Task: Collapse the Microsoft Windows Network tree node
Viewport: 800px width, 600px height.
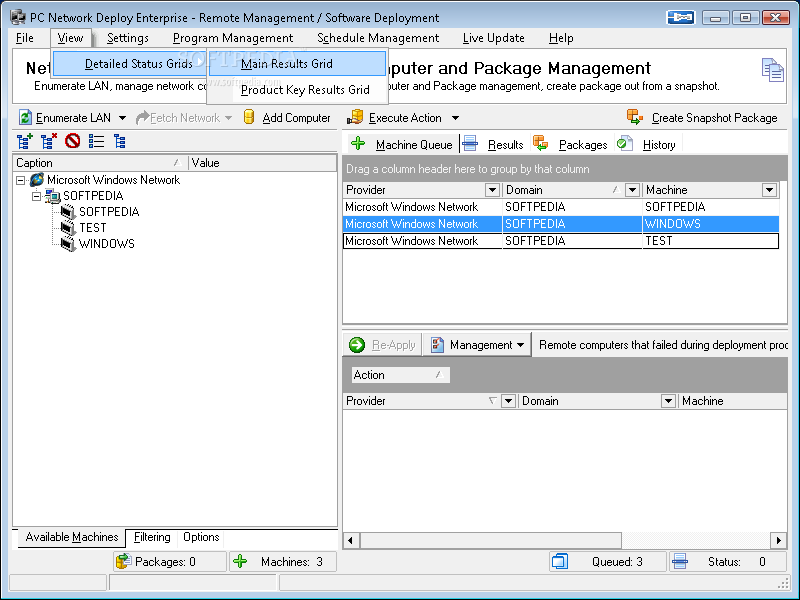Action: click(20, 180)
